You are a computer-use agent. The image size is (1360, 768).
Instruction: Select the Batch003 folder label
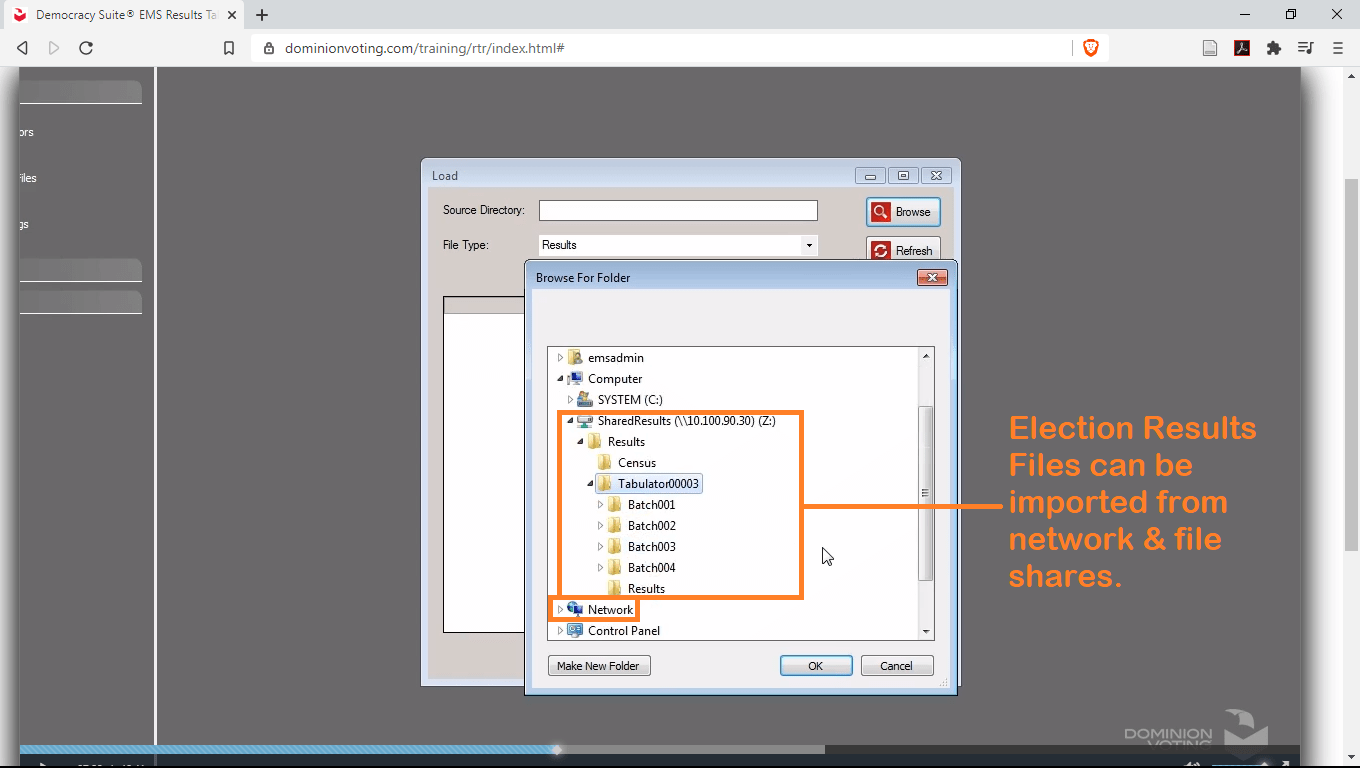click(x=652, y=547)
